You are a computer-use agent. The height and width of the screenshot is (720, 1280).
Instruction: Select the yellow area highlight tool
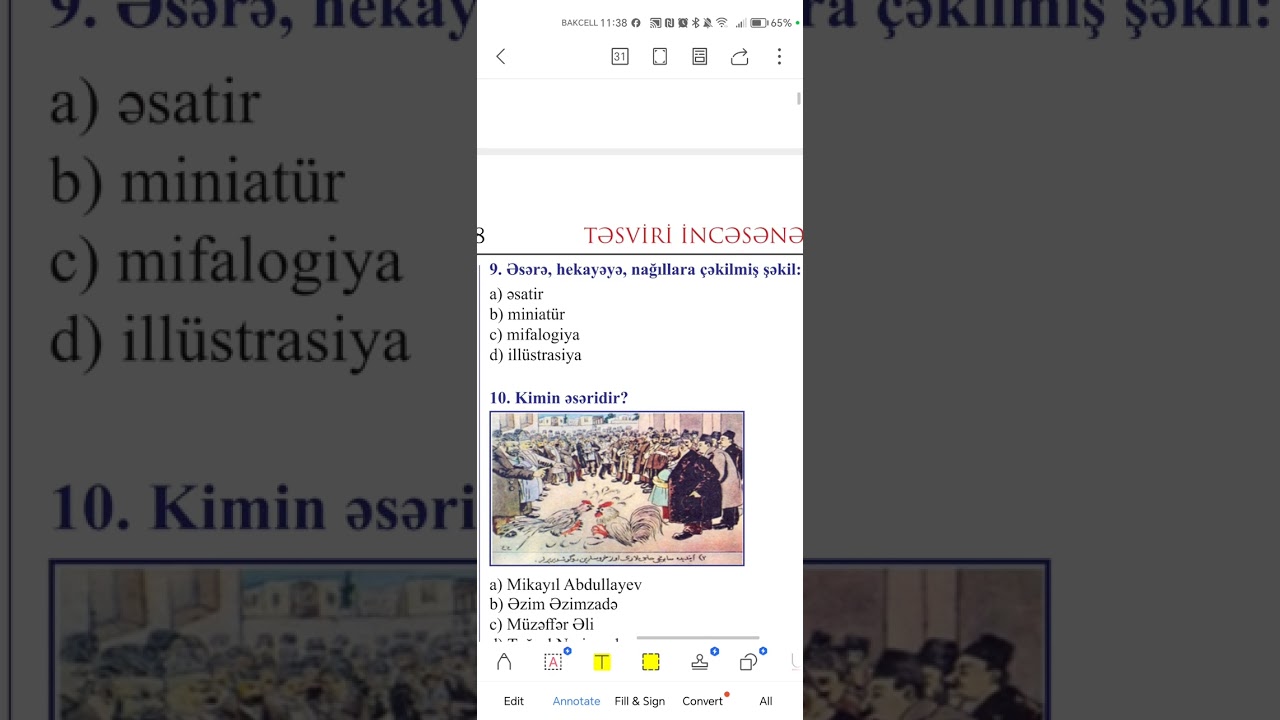click(651, 662)
